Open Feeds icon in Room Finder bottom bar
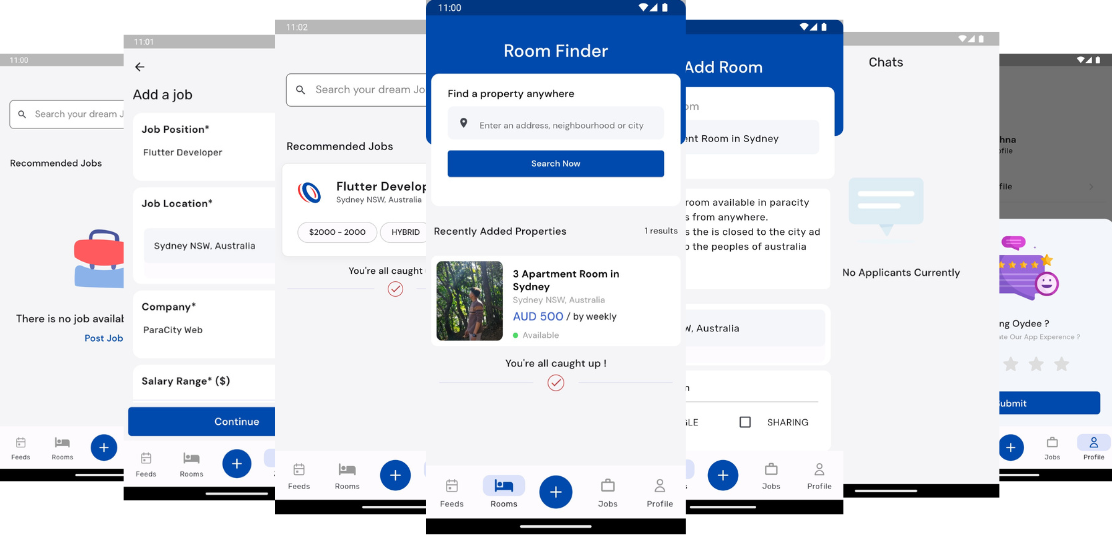Image resolution: width=1112 pixels, height=535 pixels. coord(452,492)
